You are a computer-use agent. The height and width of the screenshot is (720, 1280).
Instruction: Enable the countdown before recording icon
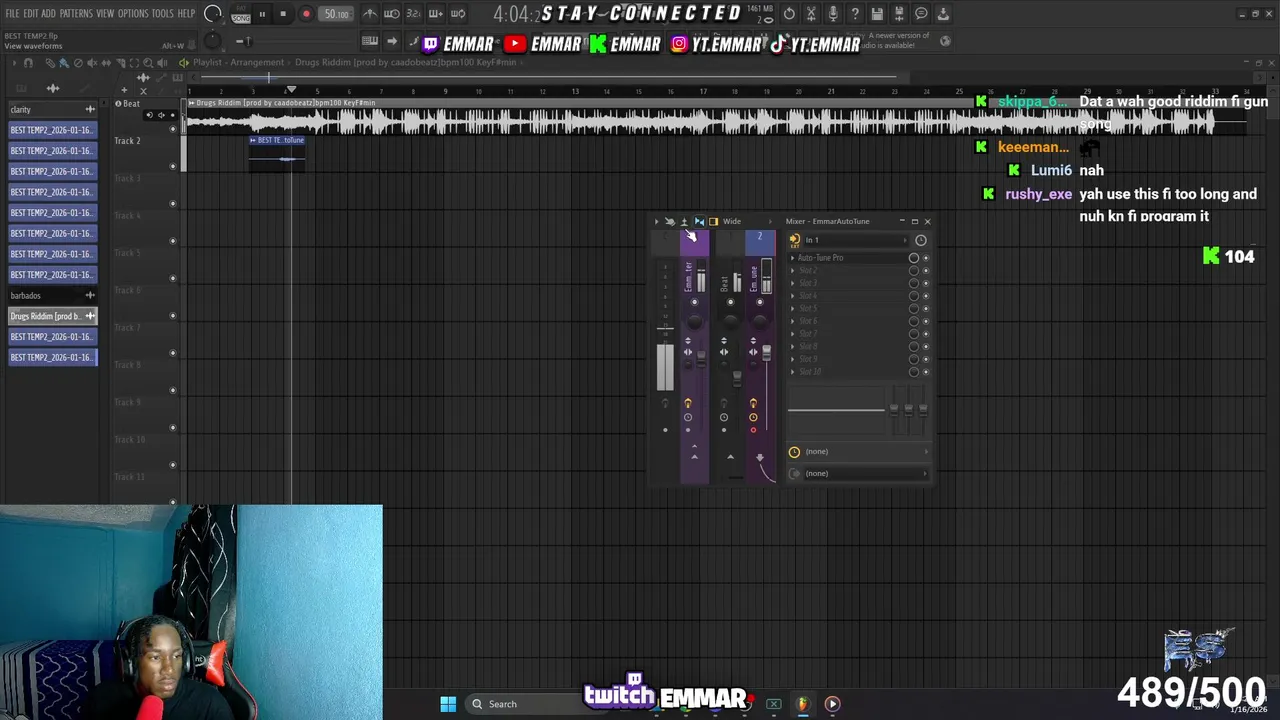(x=413, y=14)
